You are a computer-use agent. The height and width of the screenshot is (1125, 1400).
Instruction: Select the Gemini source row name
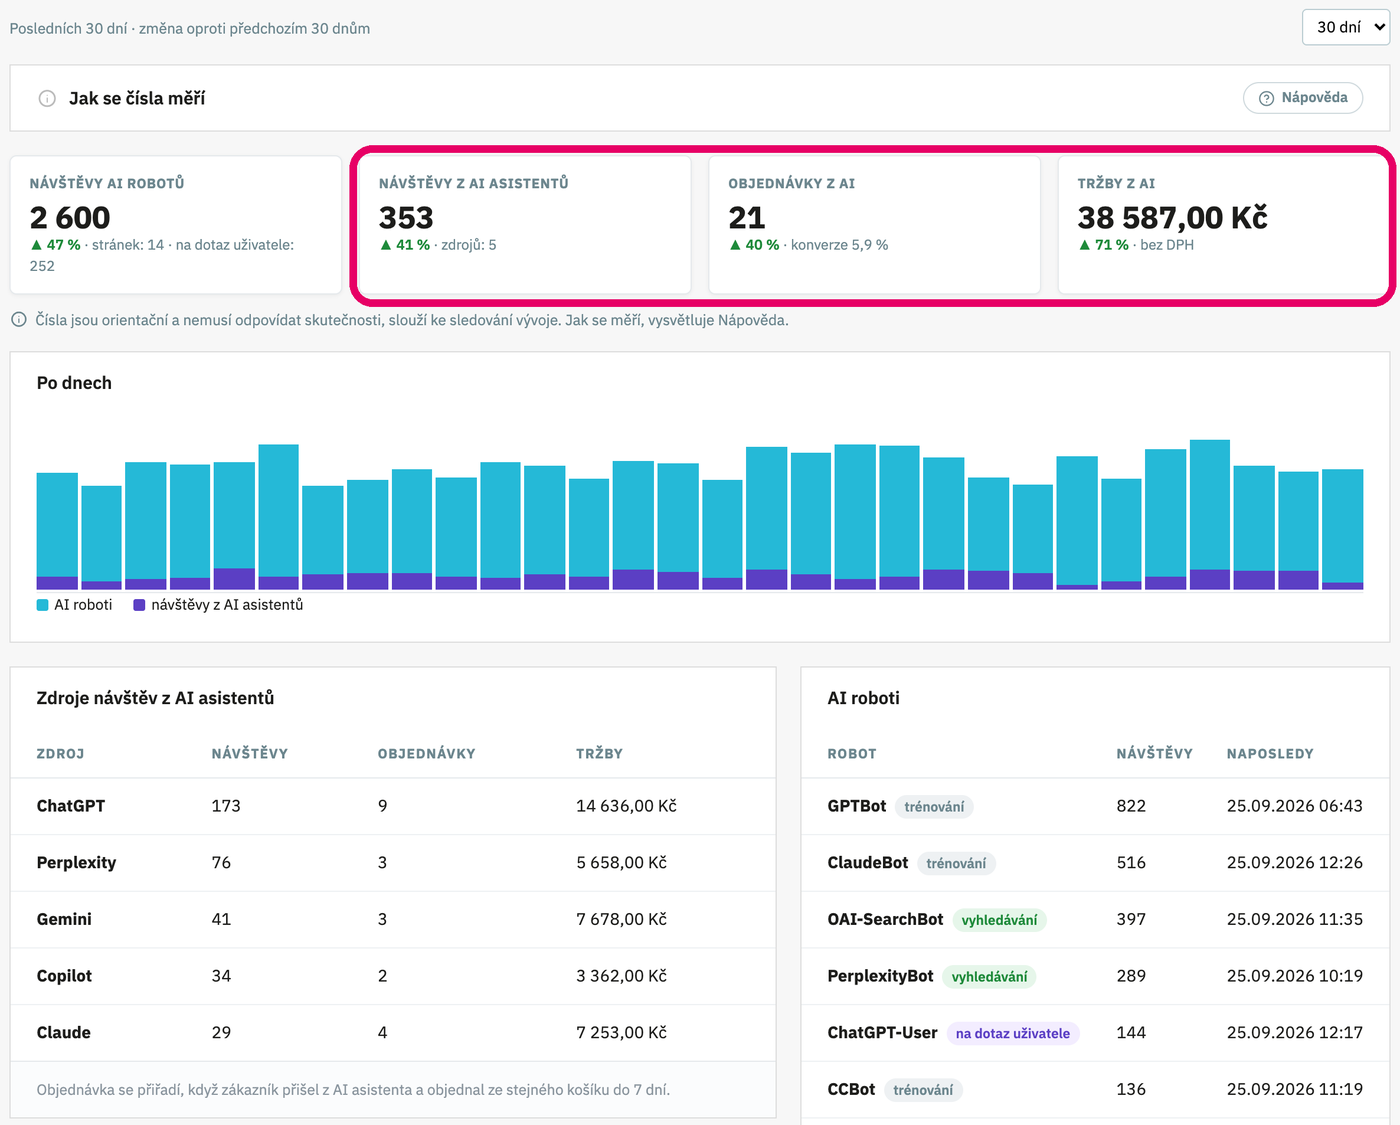point(64,919)
